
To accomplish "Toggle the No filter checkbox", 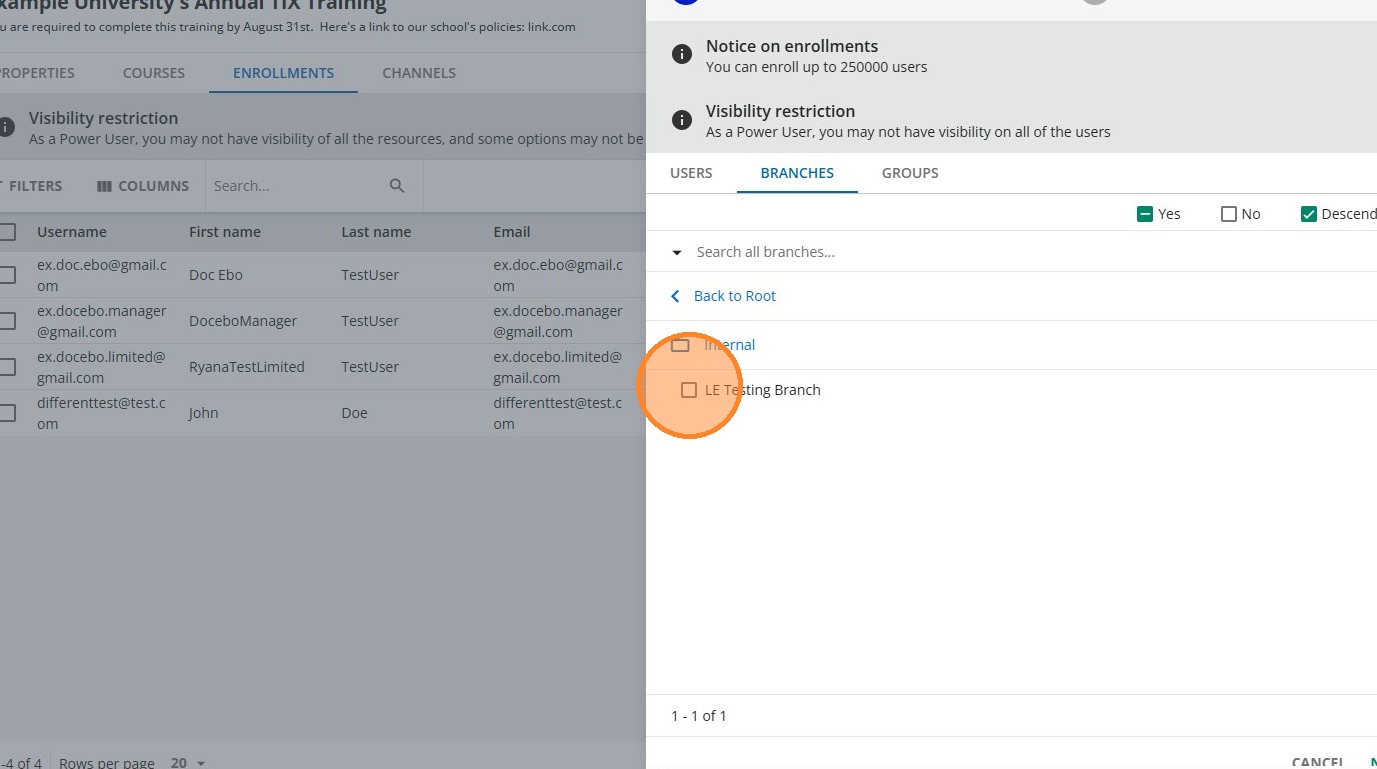I will pos(1229,214).
